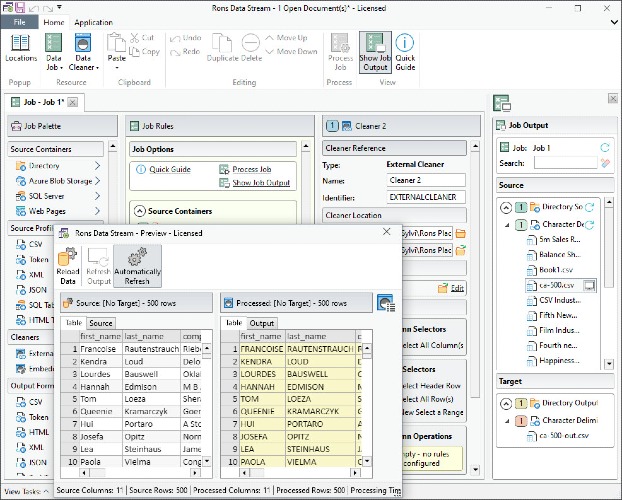Screen dimensions: 622x500
Task: Select the Job - Job 1 document tab
Action: click(x=43, y=102)
